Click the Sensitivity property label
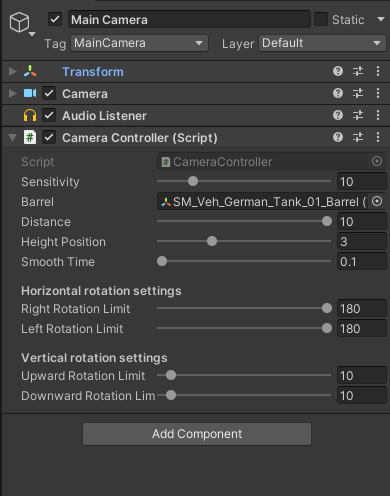This screenshot has height=496, width=390. pyautogui.click(x=50, y=182)
